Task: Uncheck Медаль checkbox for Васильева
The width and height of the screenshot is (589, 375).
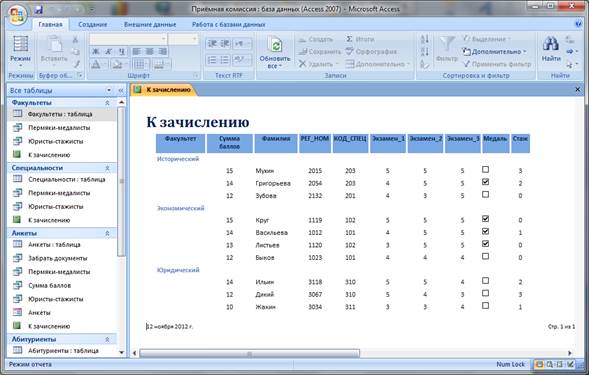Action: [485, 231]
